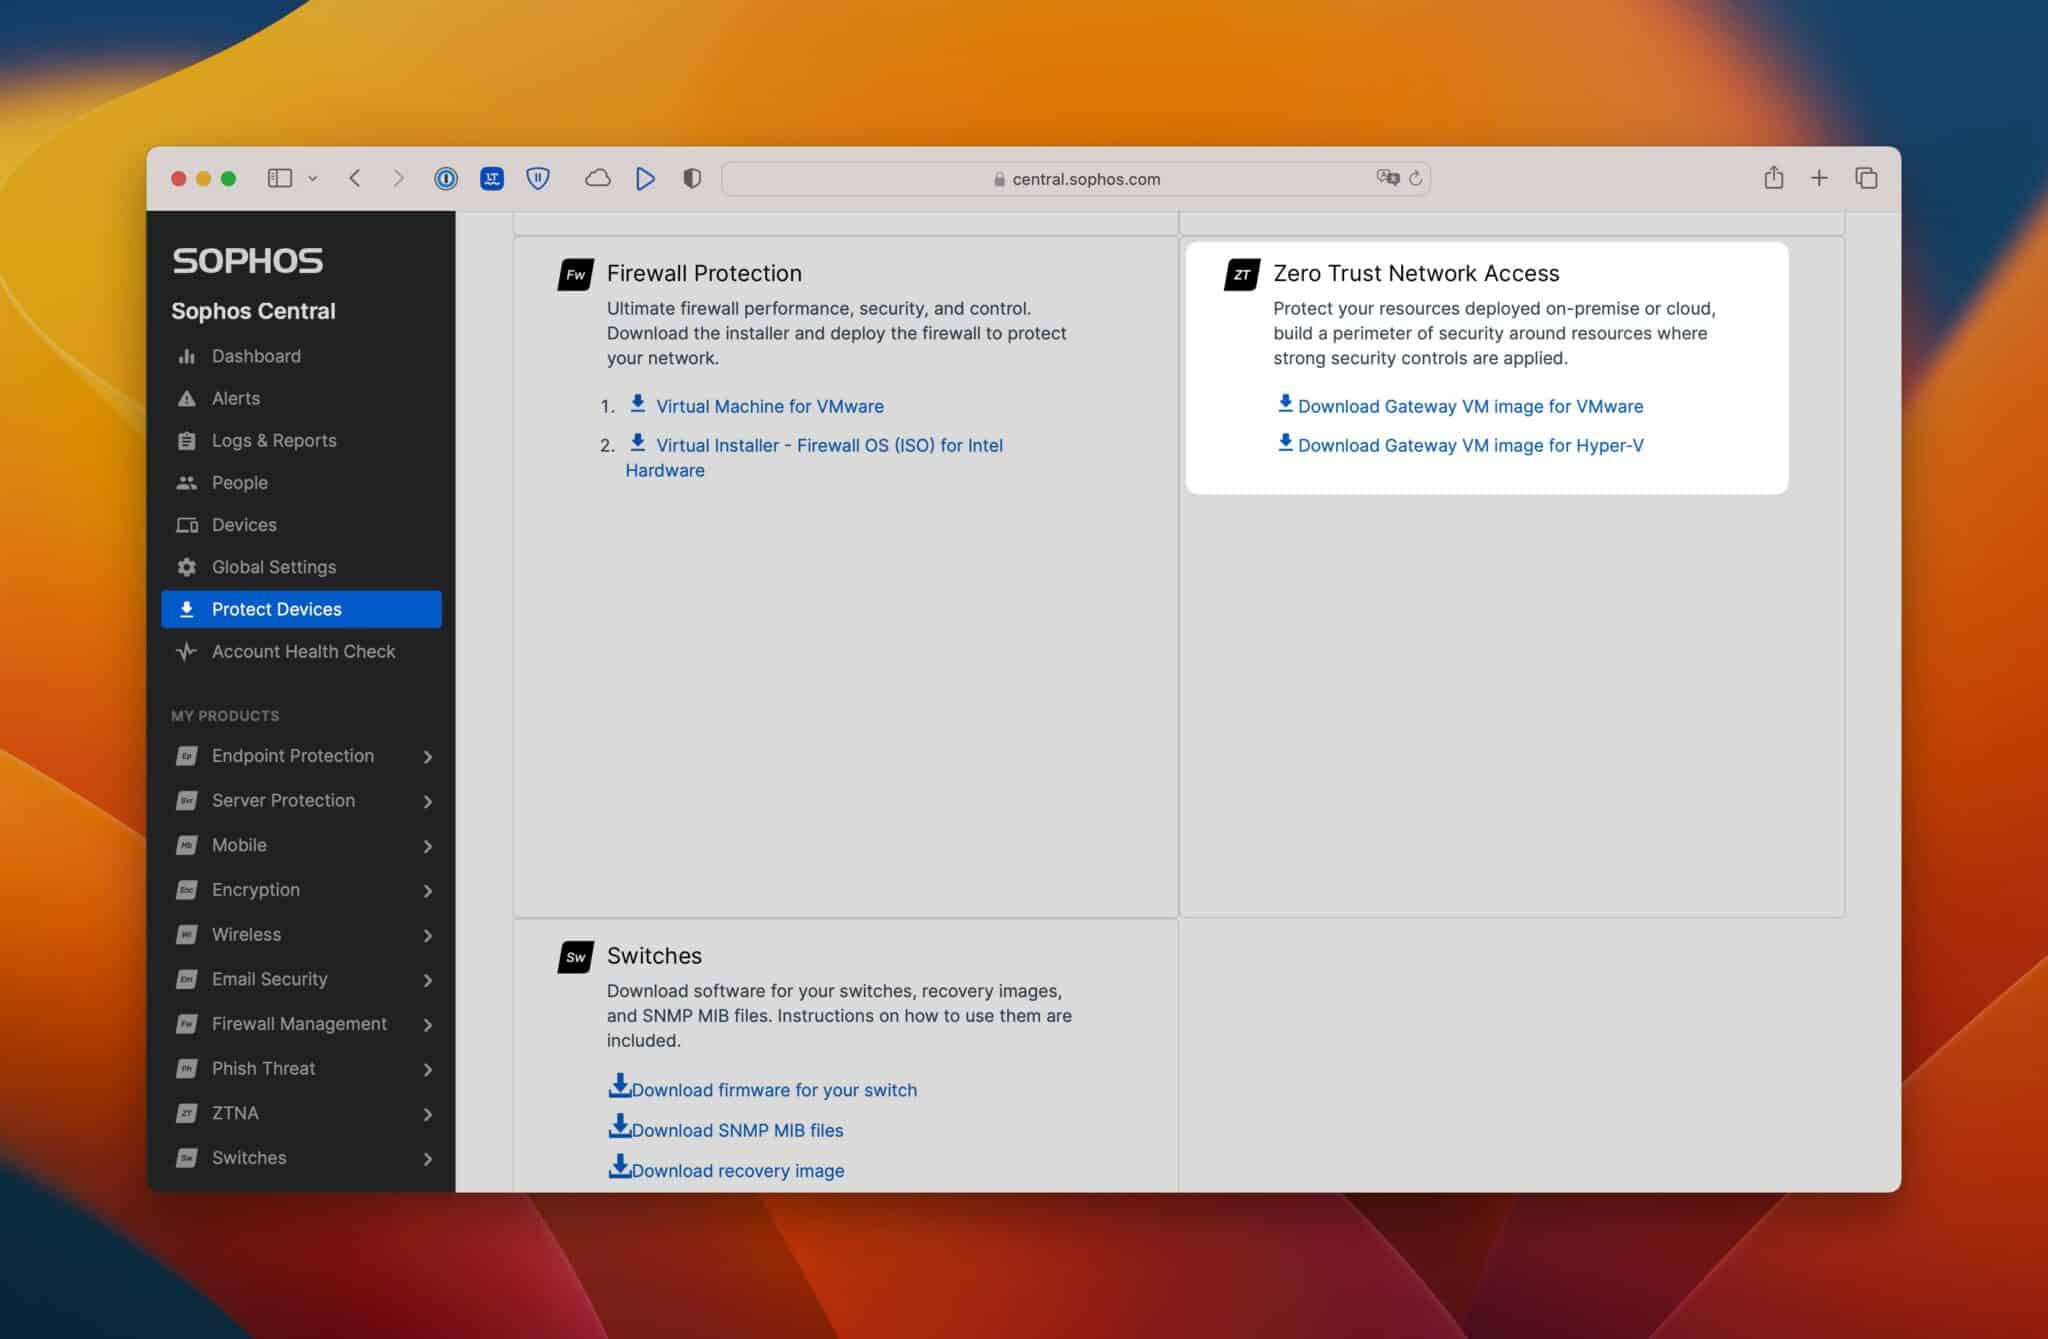Click the translate icon in address bar
The image size is (2048, 1339).
1387,178
